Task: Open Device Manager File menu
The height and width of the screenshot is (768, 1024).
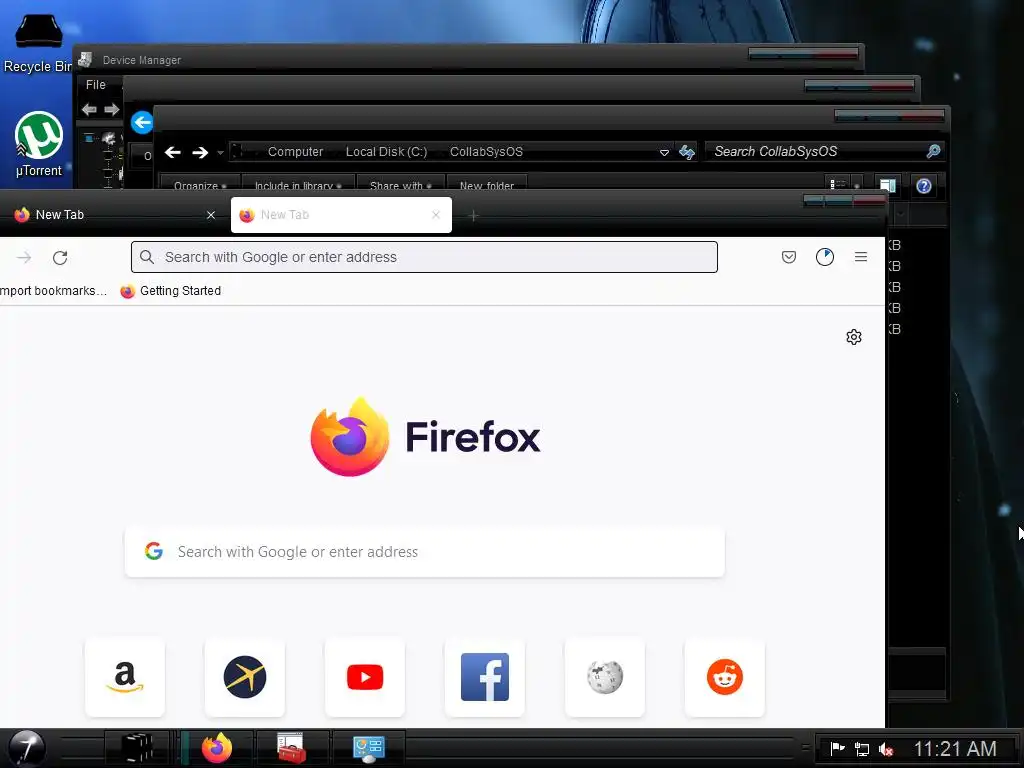Action: click(95, 85)
